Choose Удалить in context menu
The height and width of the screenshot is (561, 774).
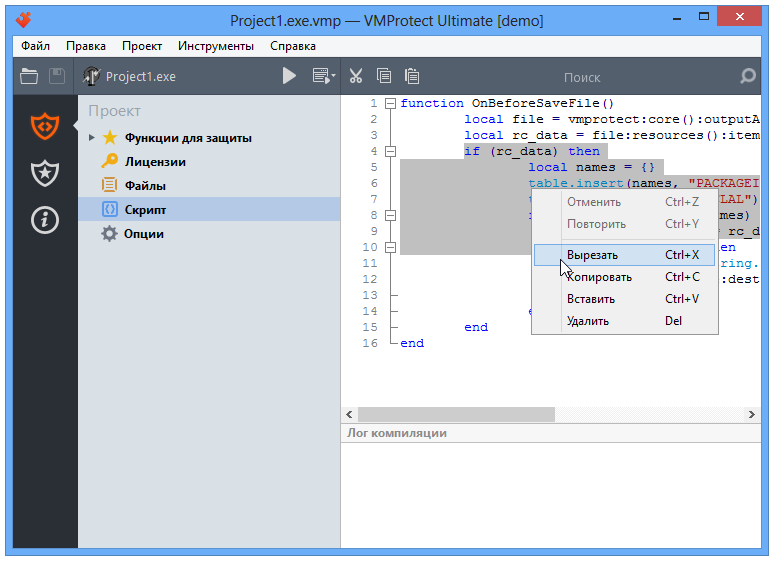point(624,321)
